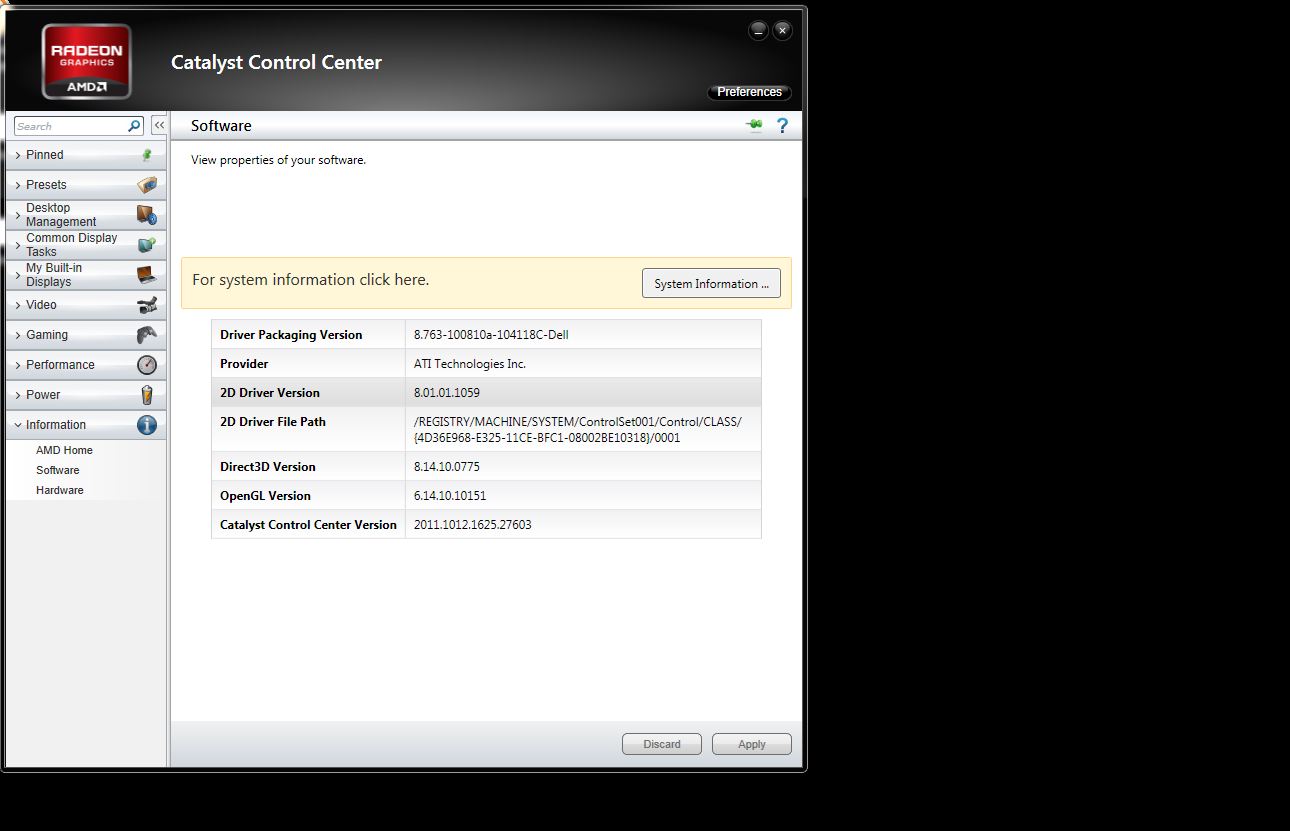Click the 2D Driver Version label
This screenshot has height=831, width=1290.
pyautogui.click(x=270, y=393)
